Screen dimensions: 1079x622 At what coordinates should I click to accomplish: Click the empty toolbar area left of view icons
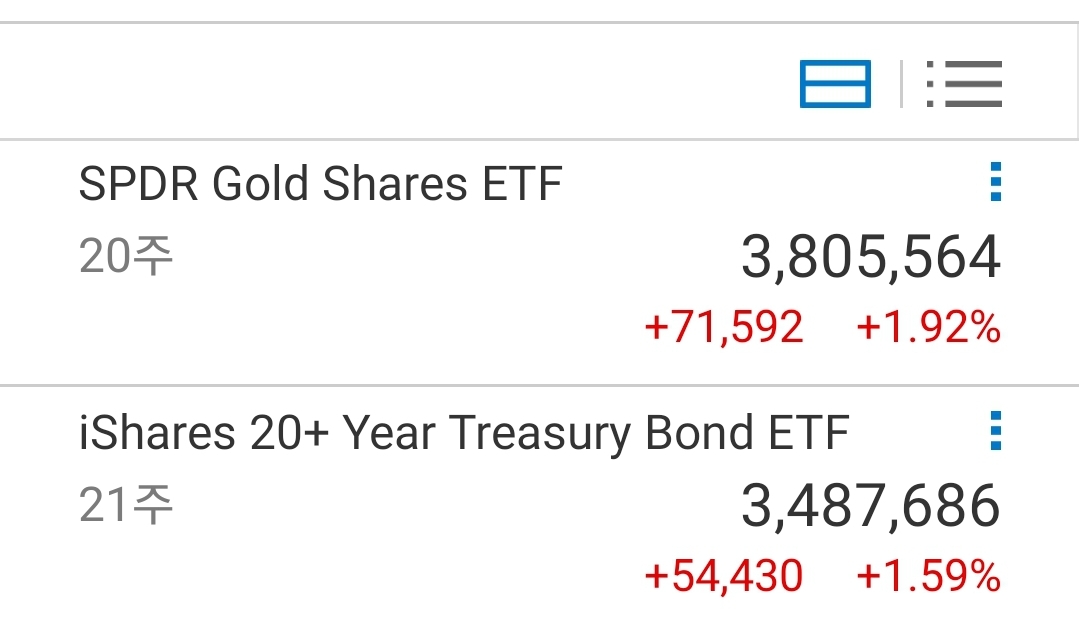click(400, 84)
